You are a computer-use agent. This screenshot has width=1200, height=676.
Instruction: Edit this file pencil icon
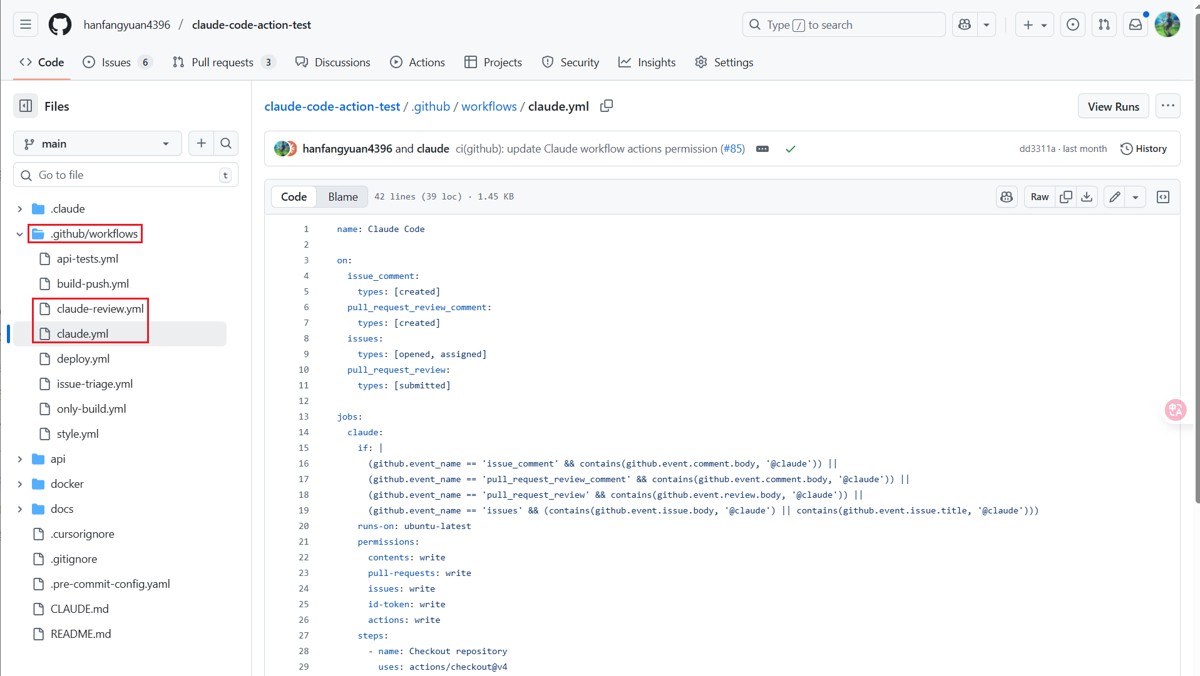pos(1114,197)
